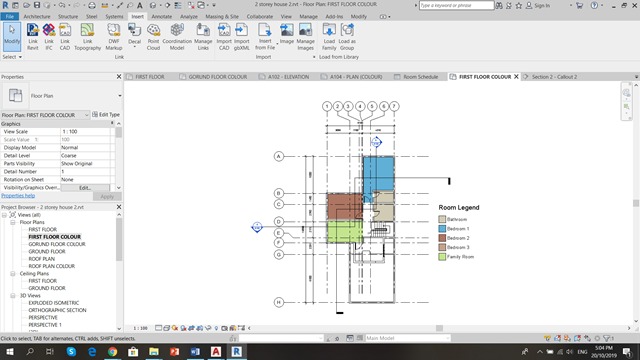Viewport: 640px width, 360px height.
Task: Open Manage Links
Action: [x=203, y=37]
